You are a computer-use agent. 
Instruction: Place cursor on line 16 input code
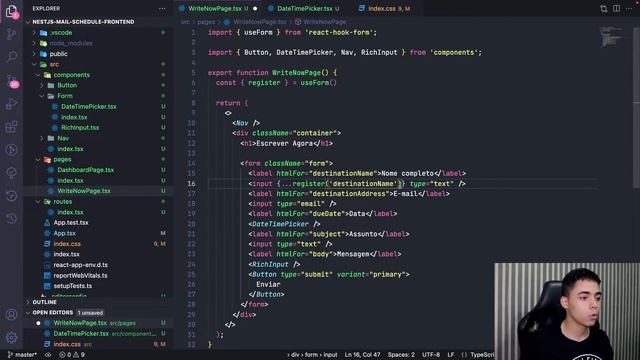(x=357, y=184)
